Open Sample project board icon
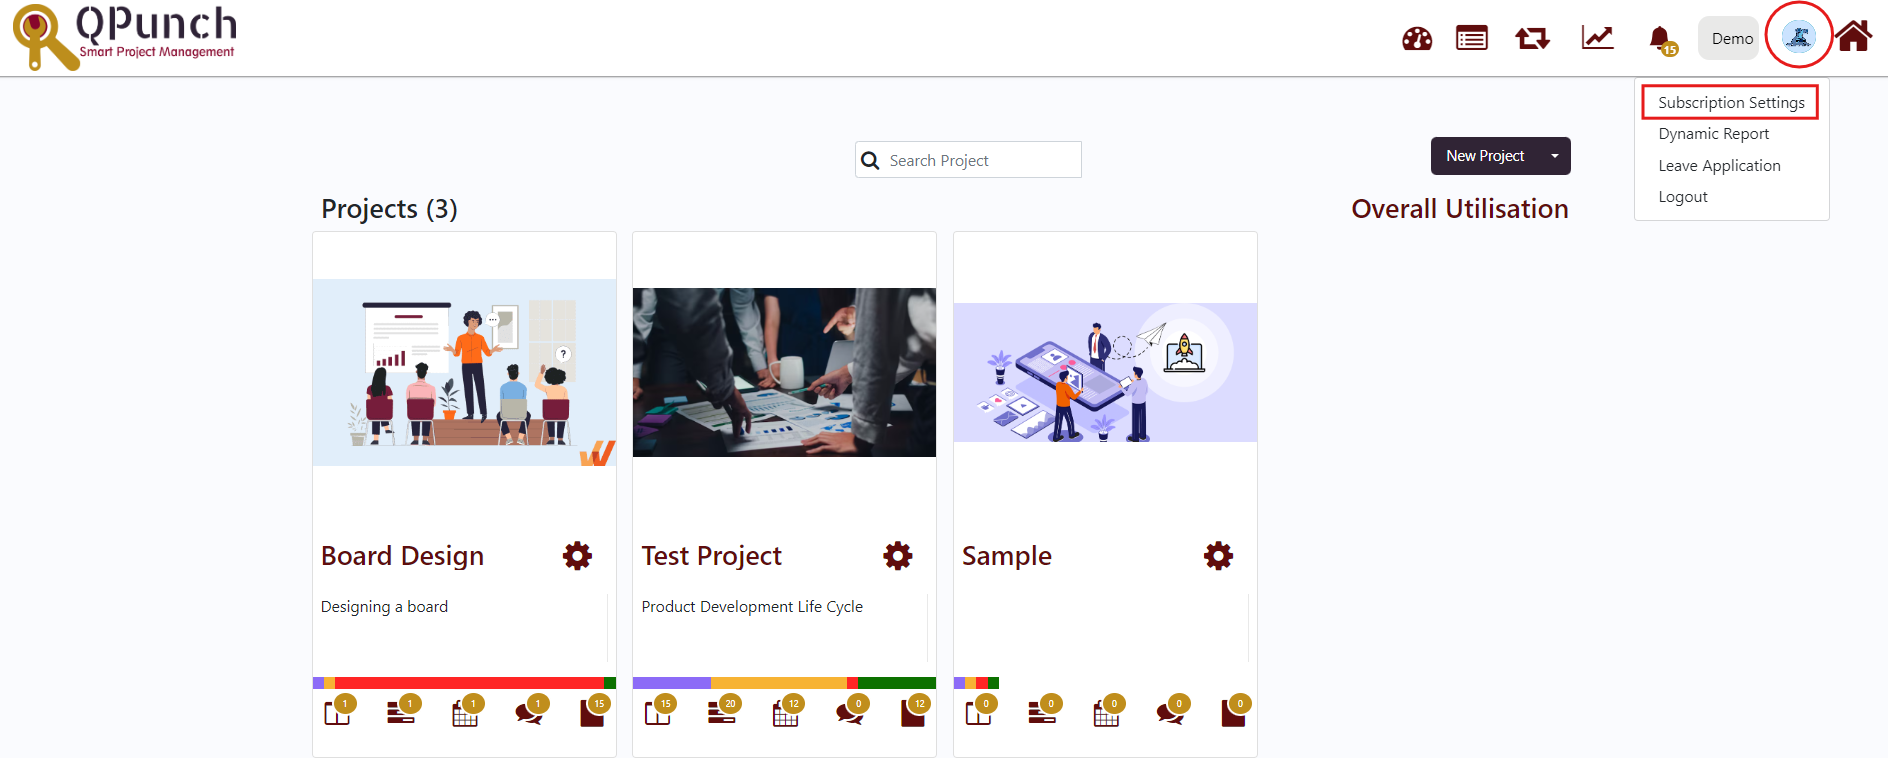The image size is (1888, 758). (x=979, y=711)
